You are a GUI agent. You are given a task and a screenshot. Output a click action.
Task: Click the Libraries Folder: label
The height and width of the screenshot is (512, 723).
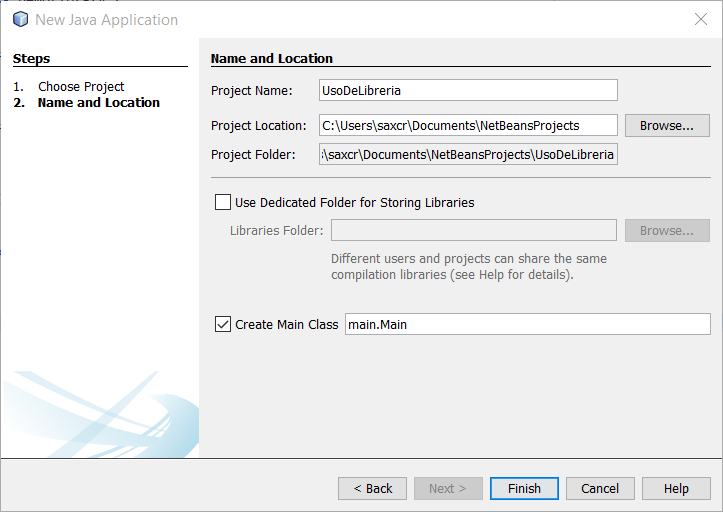[x=277, y=230]
